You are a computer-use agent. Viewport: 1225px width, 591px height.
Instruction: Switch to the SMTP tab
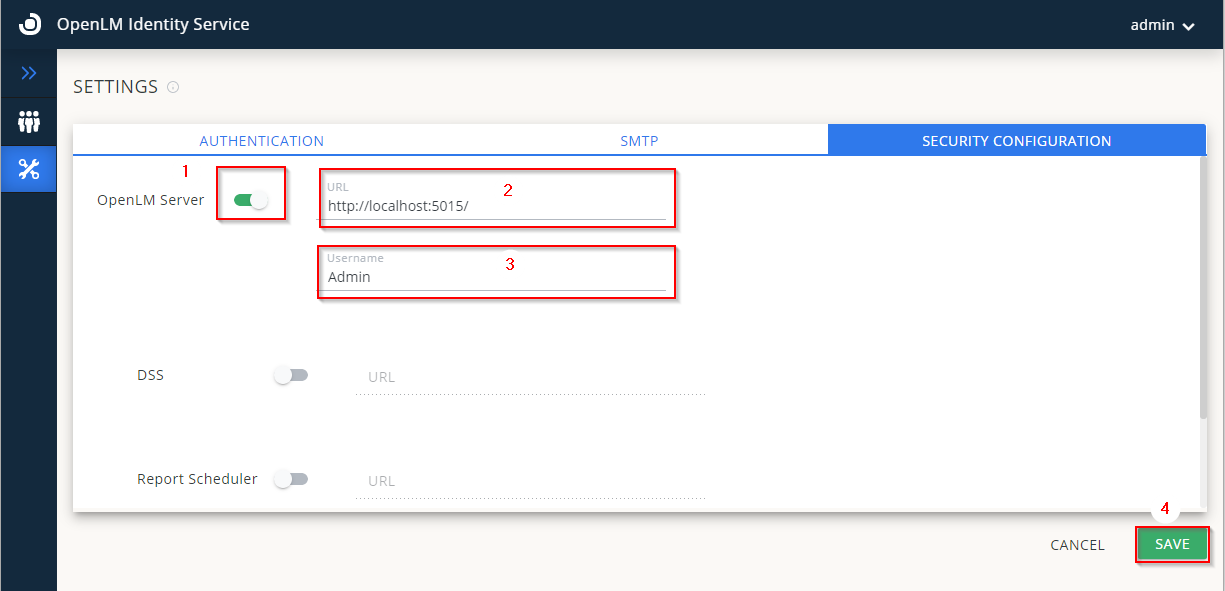(x=639, y=141)
